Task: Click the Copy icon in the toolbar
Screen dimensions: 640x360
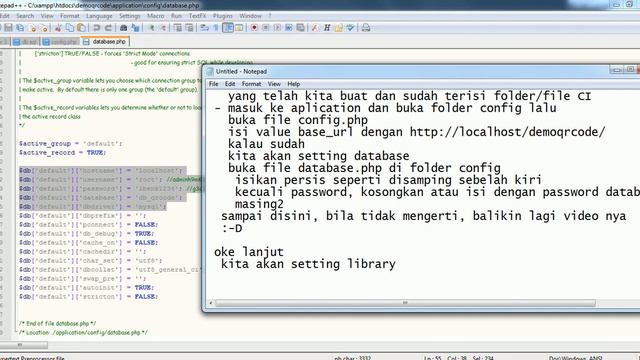Action: 70,28
